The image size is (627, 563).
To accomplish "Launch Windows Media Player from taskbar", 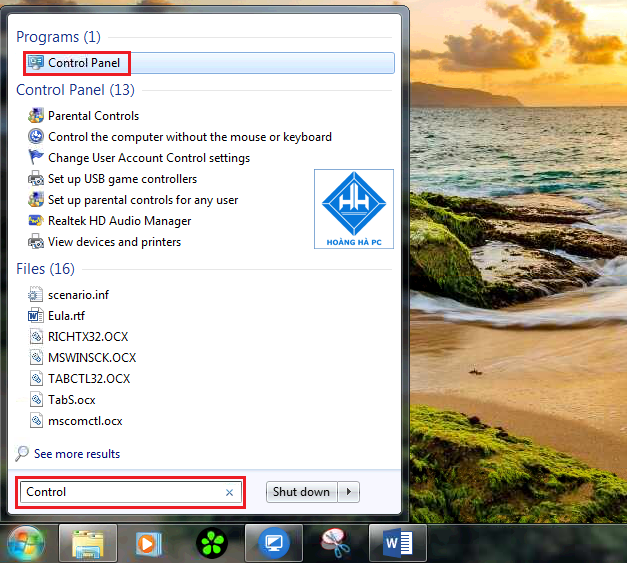I will click(x=149, y=544).
